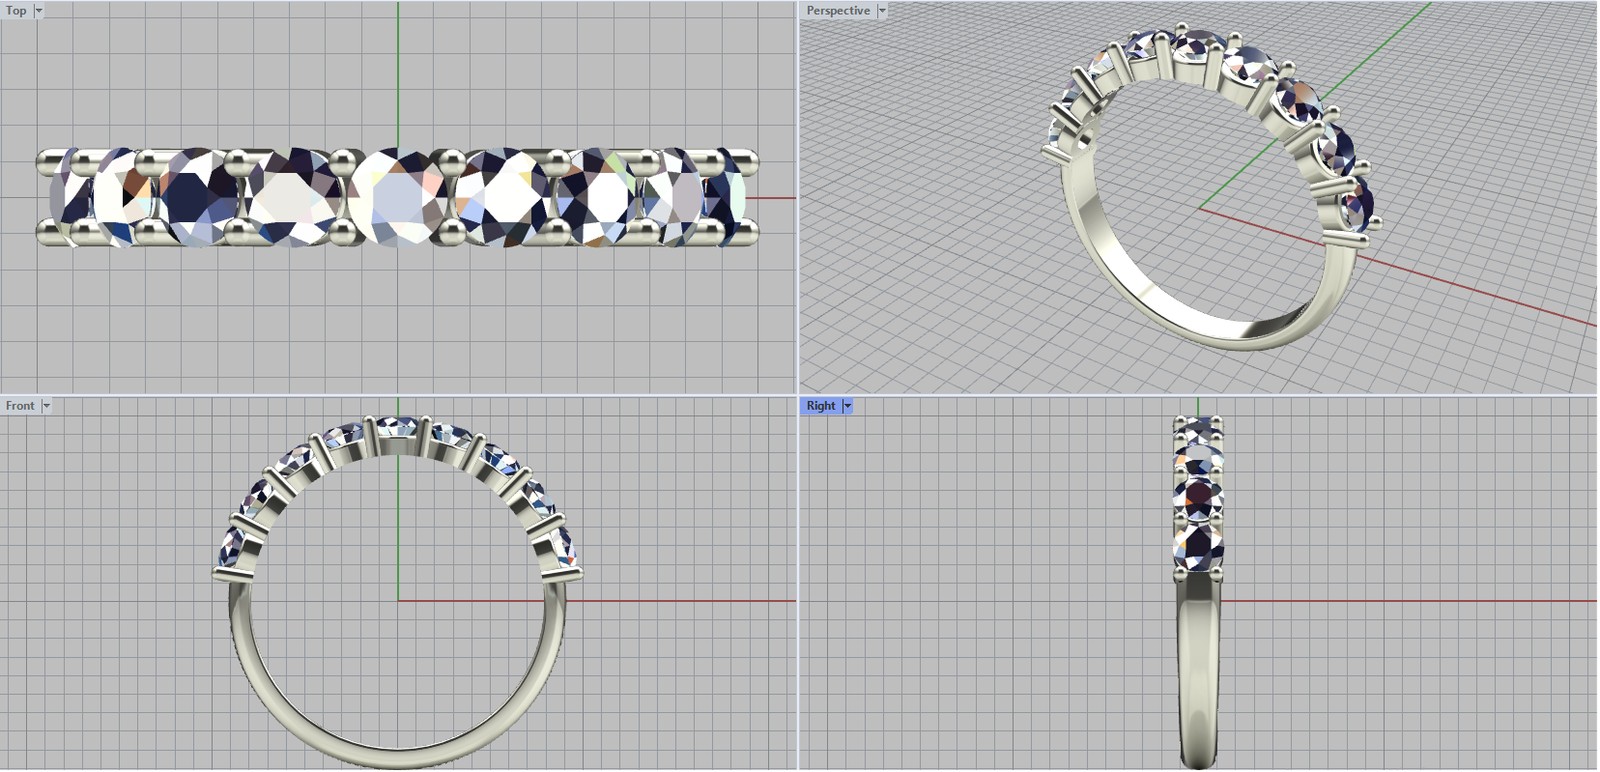Select the lowest gemstone in Right view

(x=1198, y=546)
